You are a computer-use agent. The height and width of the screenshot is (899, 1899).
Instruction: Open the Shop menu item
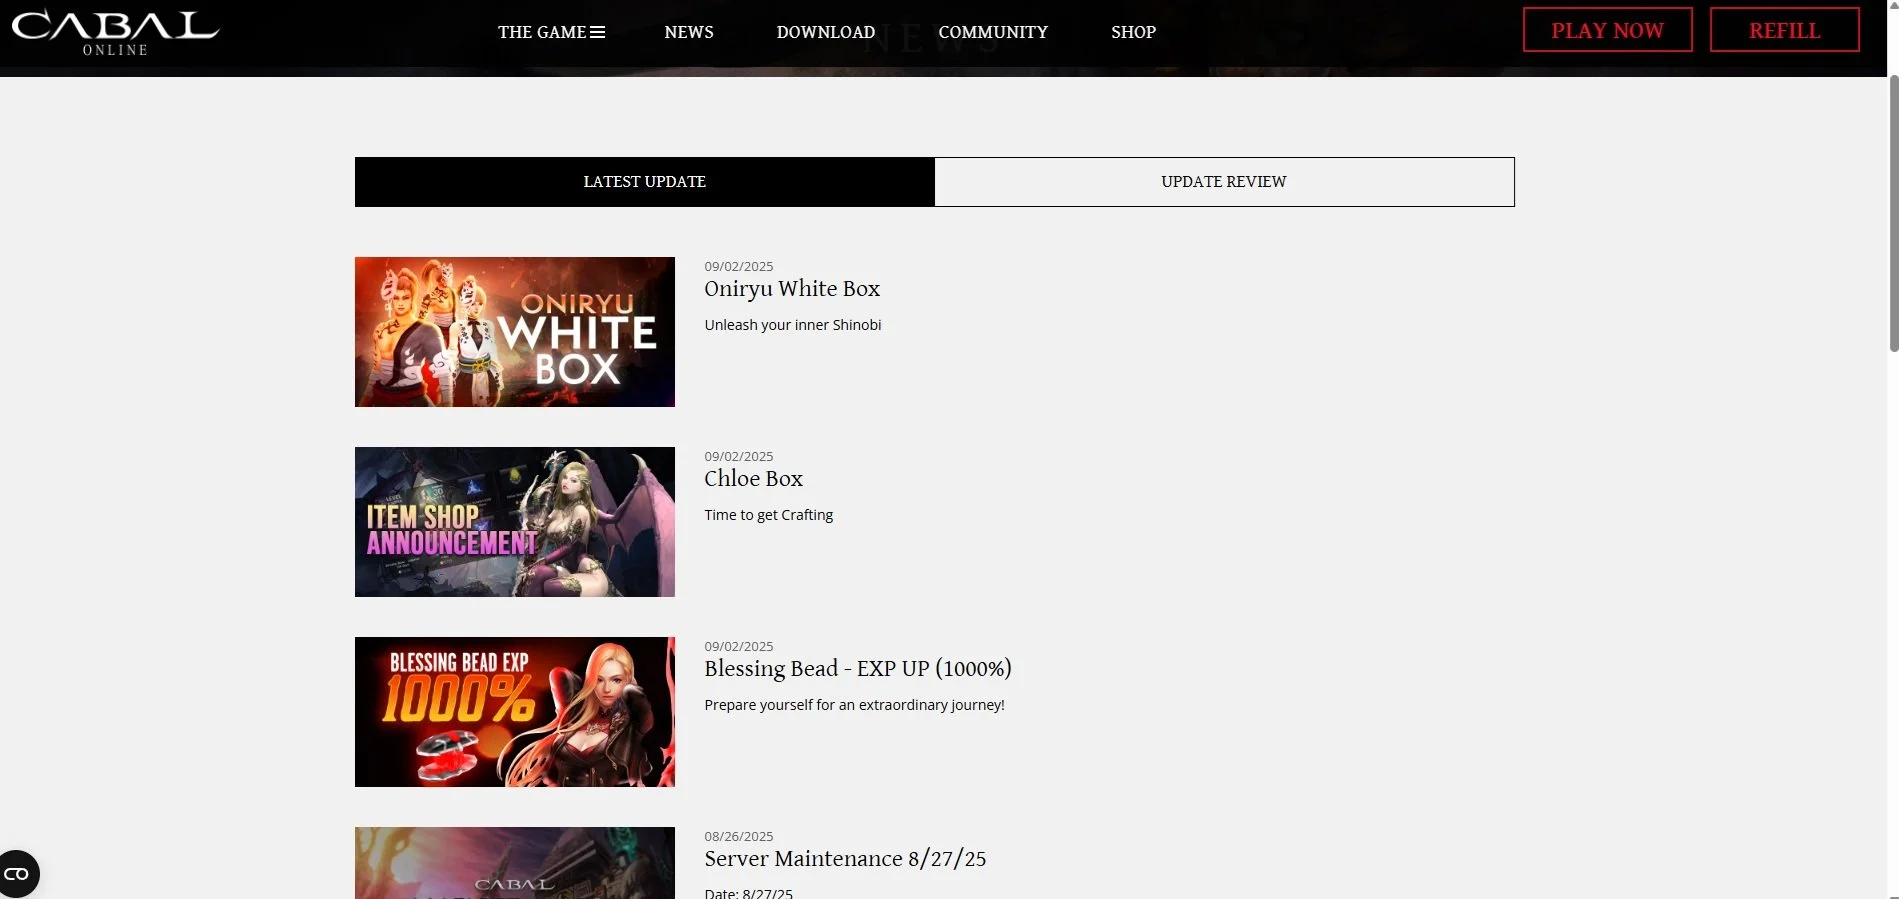[1133, 32]
